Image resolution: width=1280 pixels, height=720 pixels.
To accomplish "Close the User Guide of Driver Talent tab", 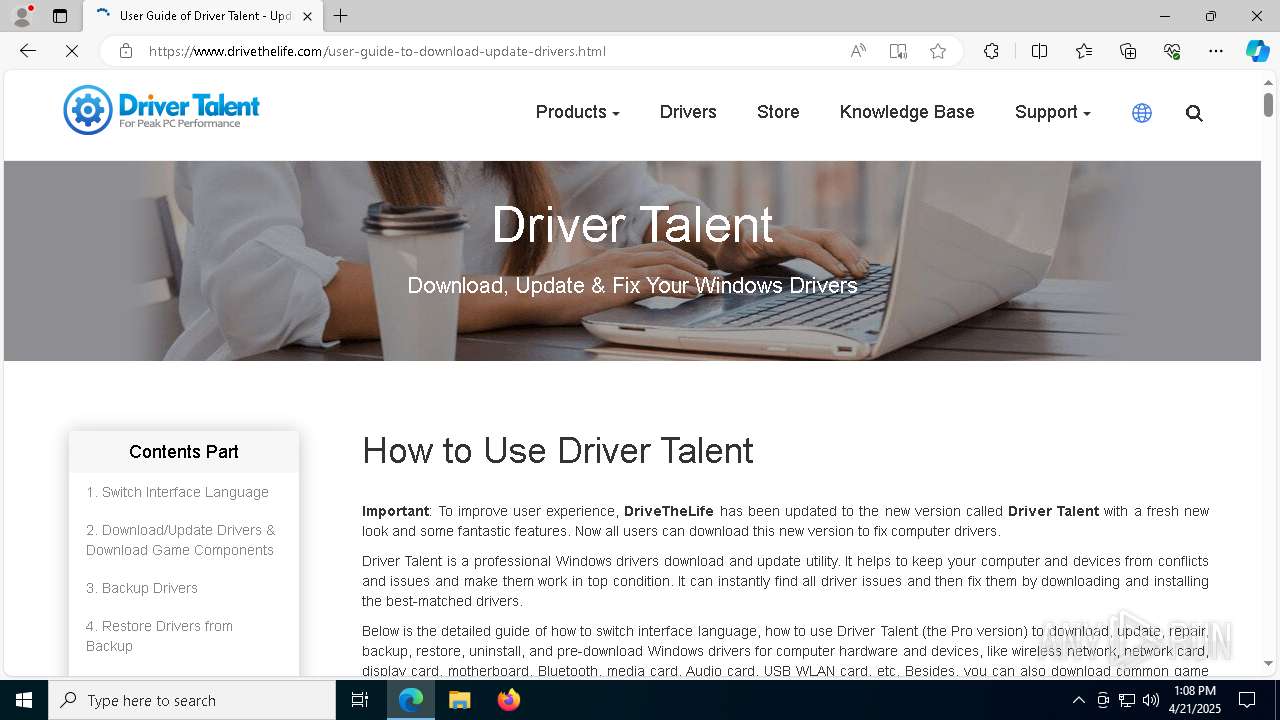I will click(x=308, y=16).
